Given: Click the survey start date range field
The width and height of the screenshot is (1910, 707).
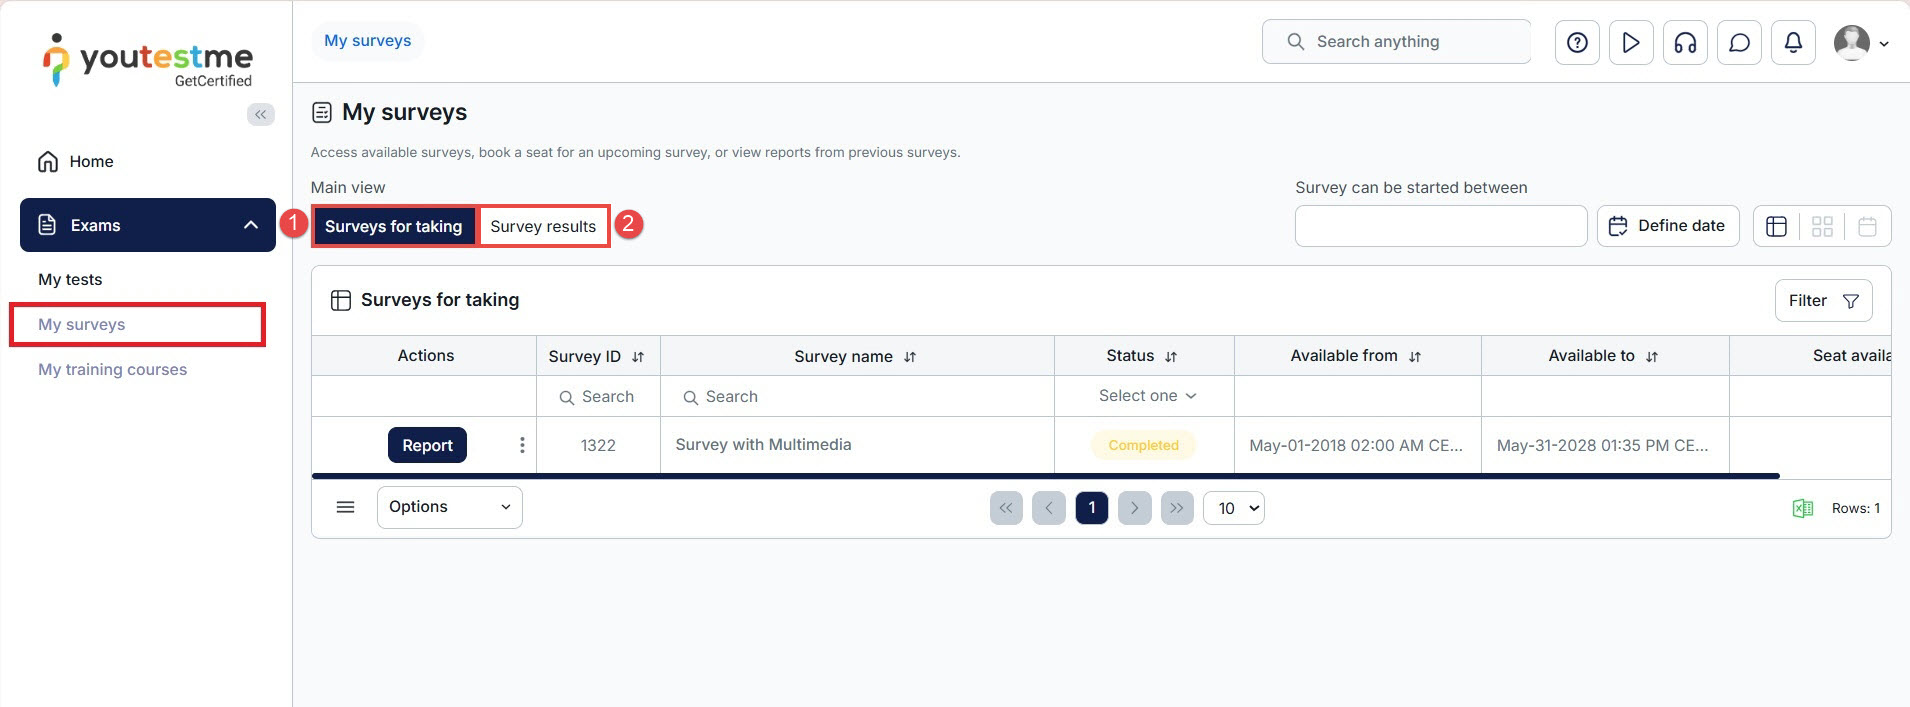Looking at the screenshot, I should tap(1441, 226).
